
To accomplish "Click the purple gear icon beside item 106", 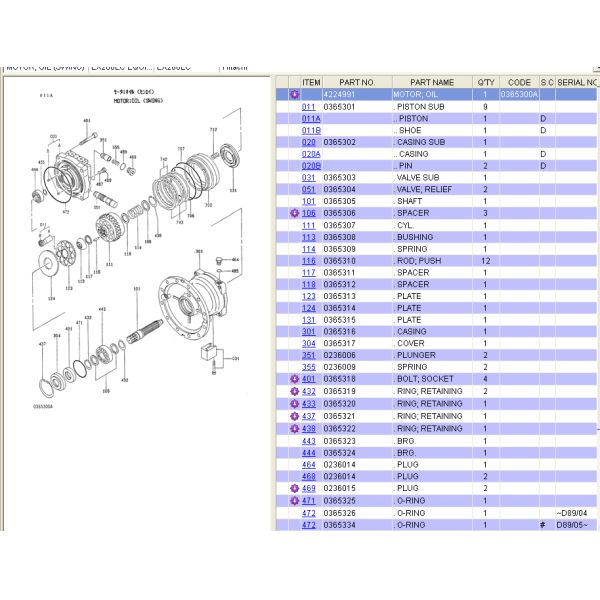I will click(x=294, y=213).
